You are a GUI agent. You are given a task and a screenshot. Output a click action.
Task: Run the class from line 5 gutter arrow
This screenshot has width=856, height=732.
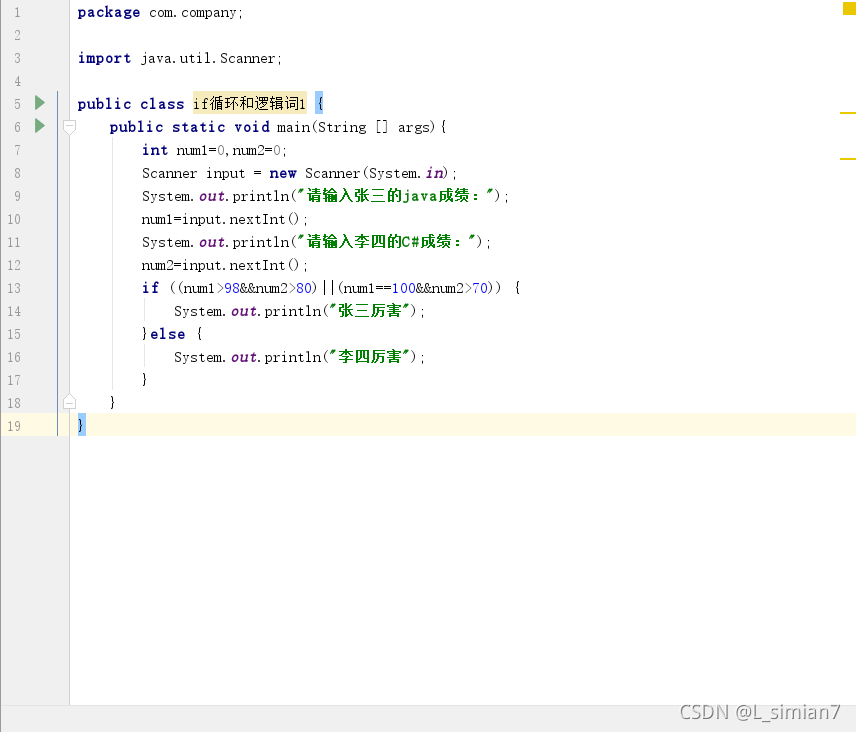tap(40, 103)
